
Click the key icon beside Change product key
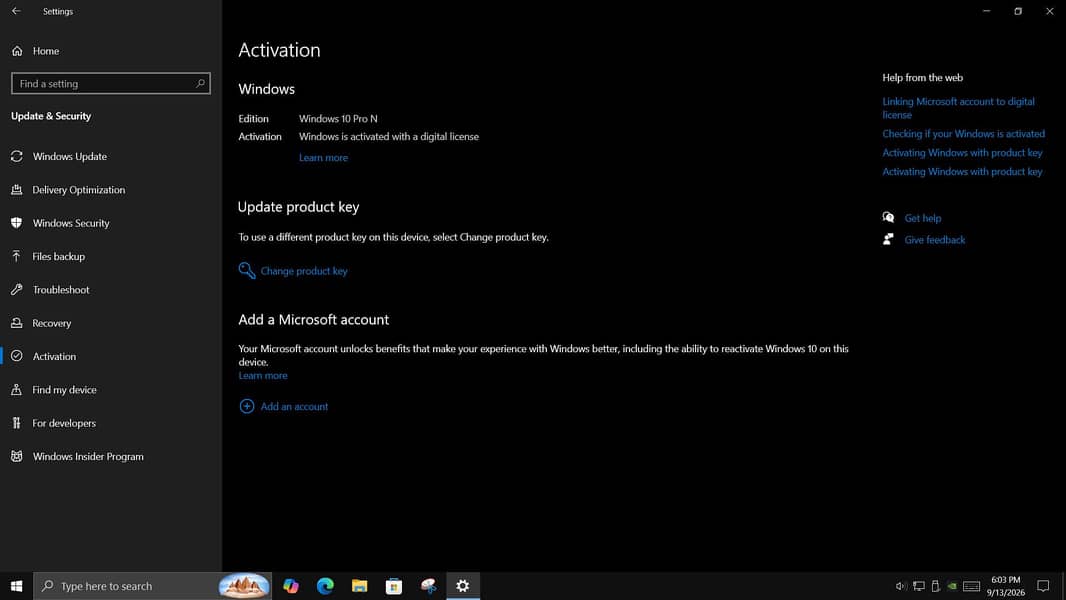tap(247, 270)
